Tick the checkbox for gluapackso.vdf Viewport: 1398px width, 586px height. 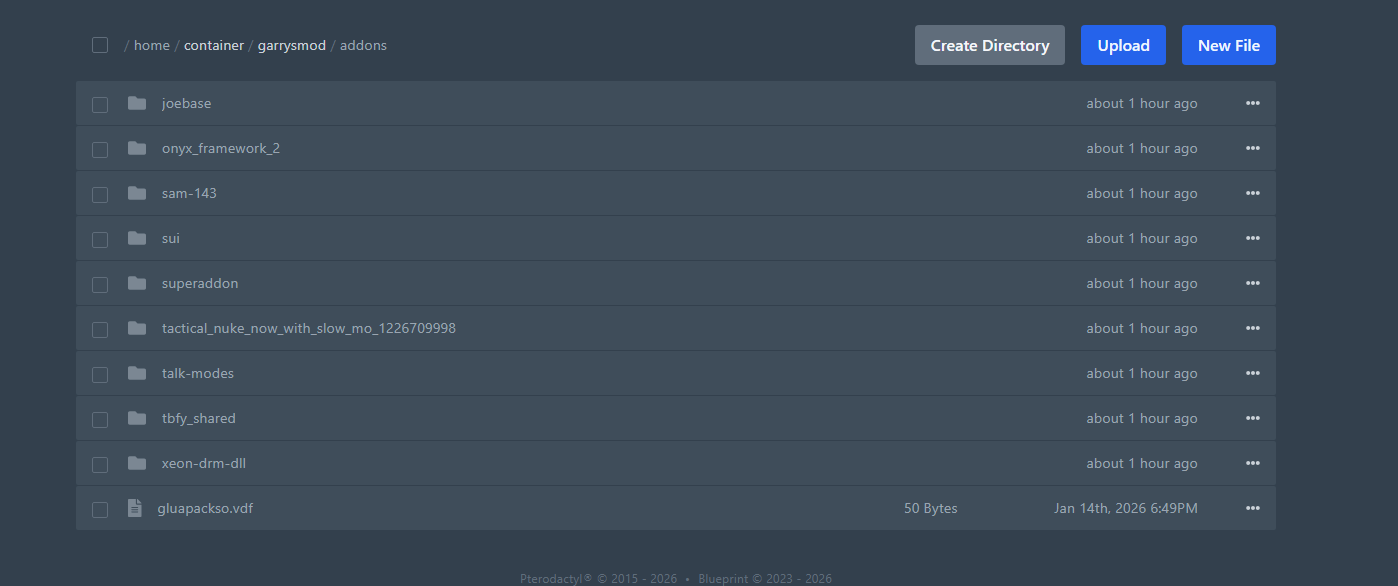(x=100, y=509)
